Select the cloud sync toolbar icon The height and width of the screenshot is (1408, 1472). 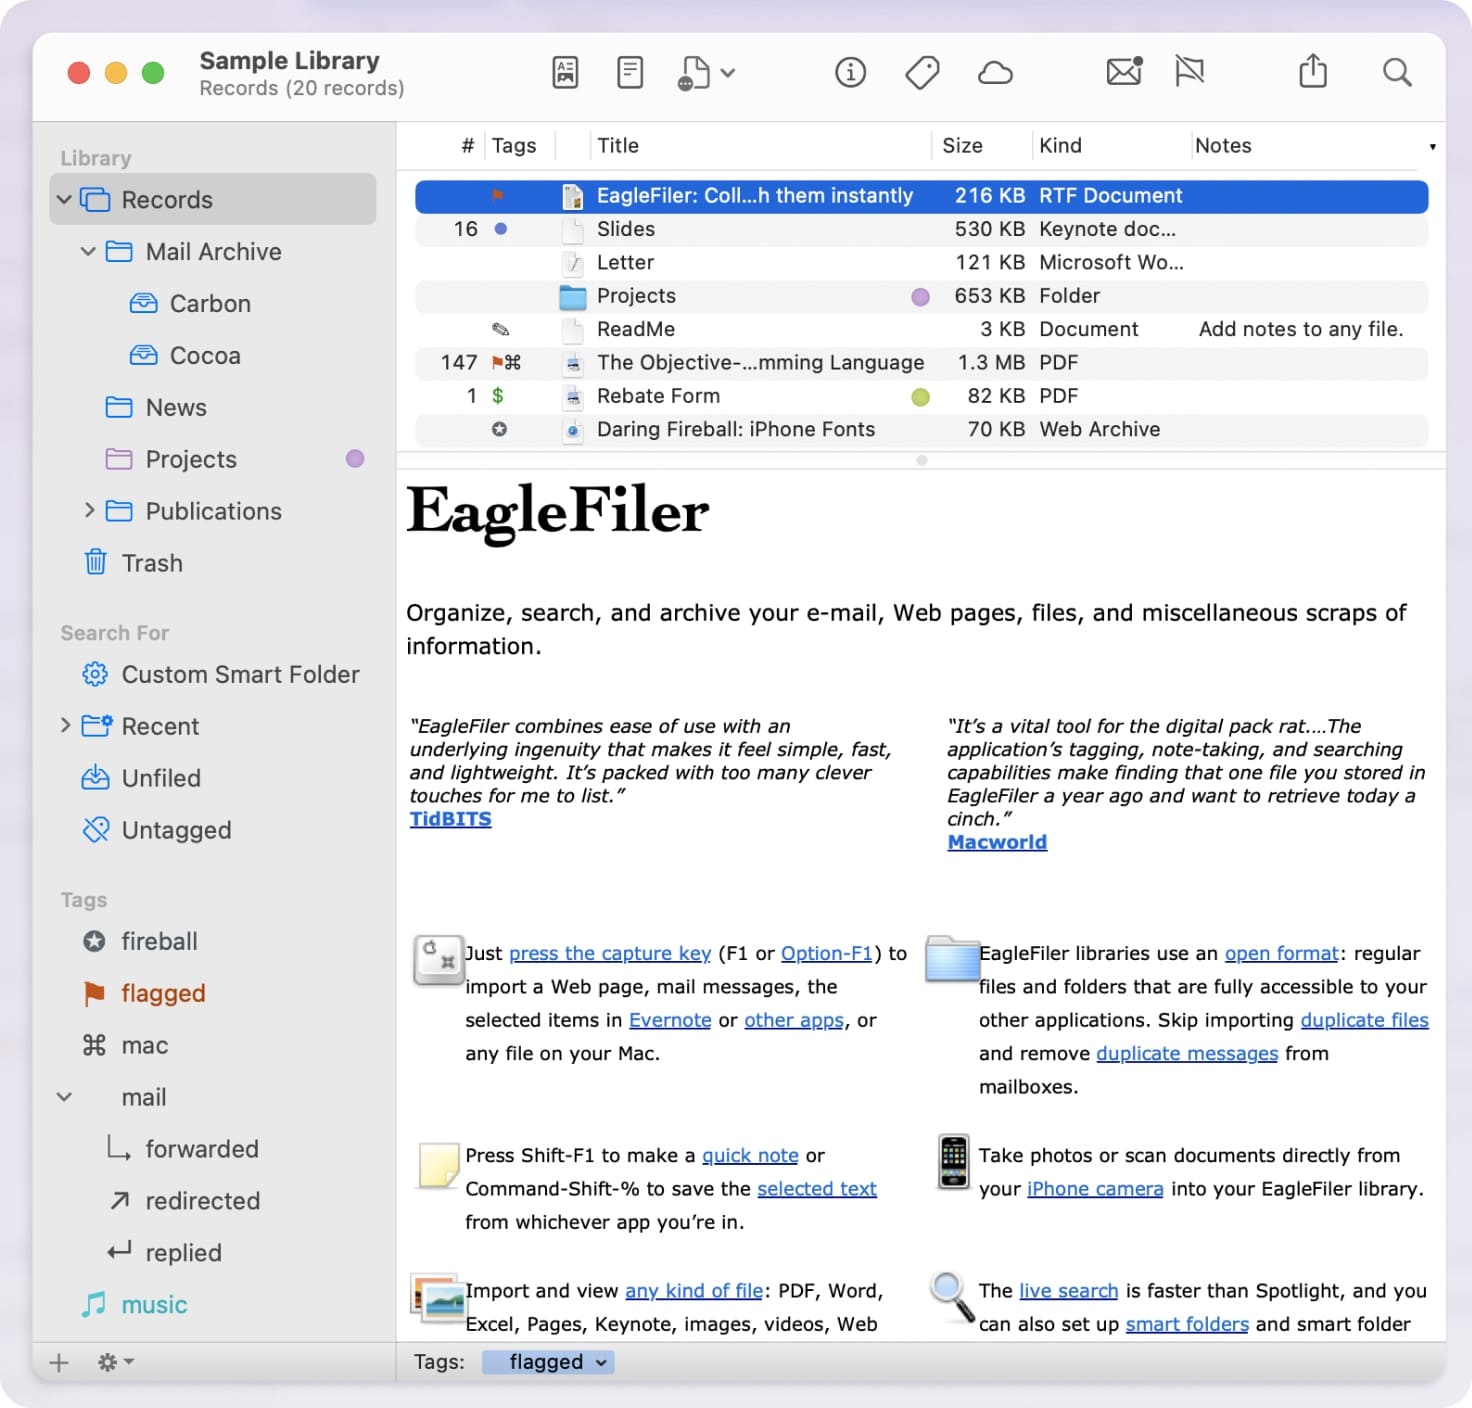[995, 71]
